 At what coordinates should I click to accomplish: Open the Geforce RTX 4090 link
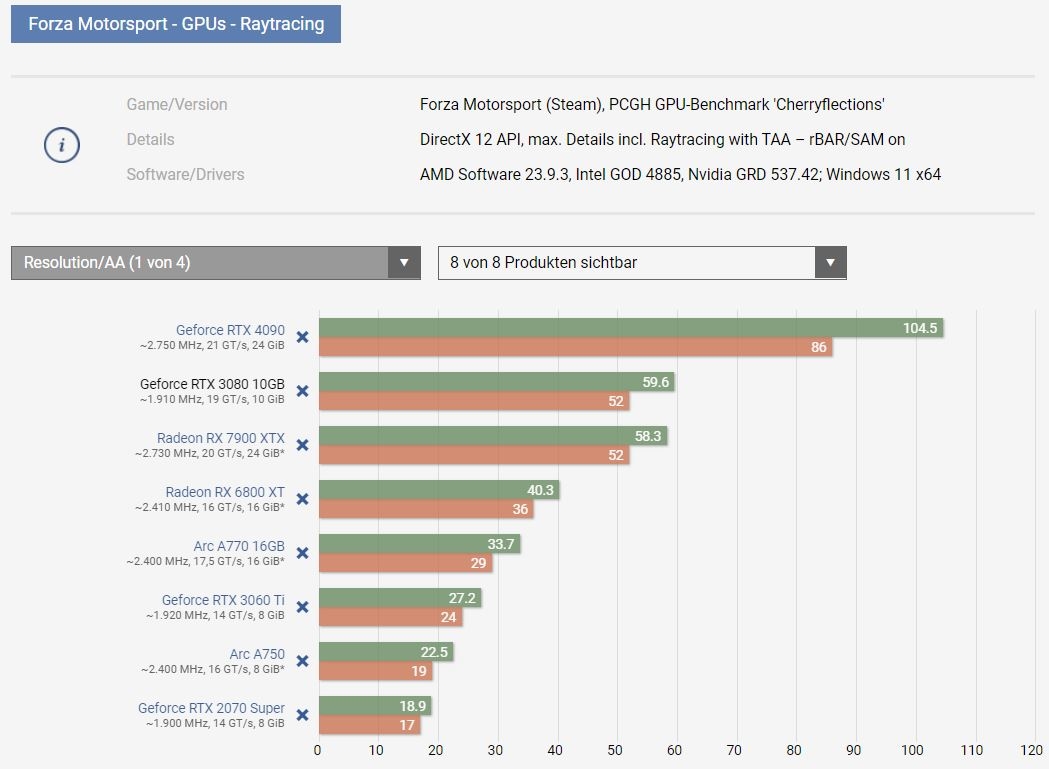(230, 330)
